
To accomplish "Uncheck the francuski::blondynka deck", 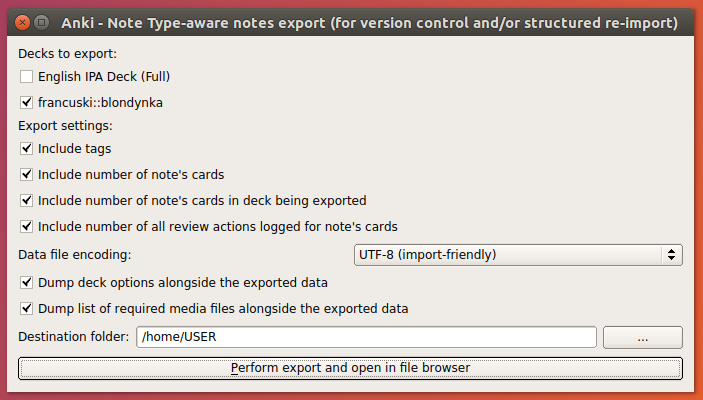I will (x=26, y=101).
